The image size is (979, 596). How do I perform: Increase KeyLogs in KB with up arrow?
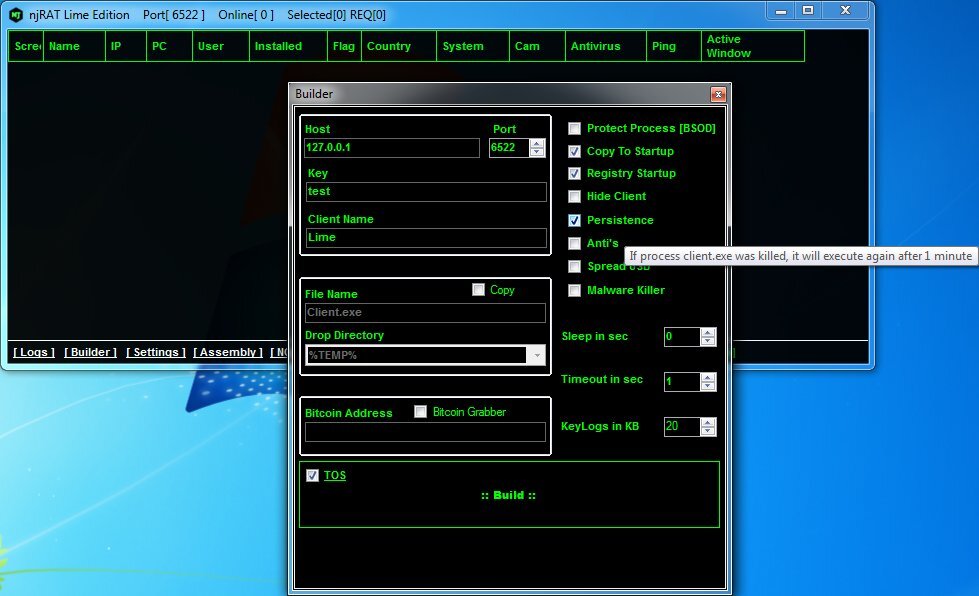[708, 423]
